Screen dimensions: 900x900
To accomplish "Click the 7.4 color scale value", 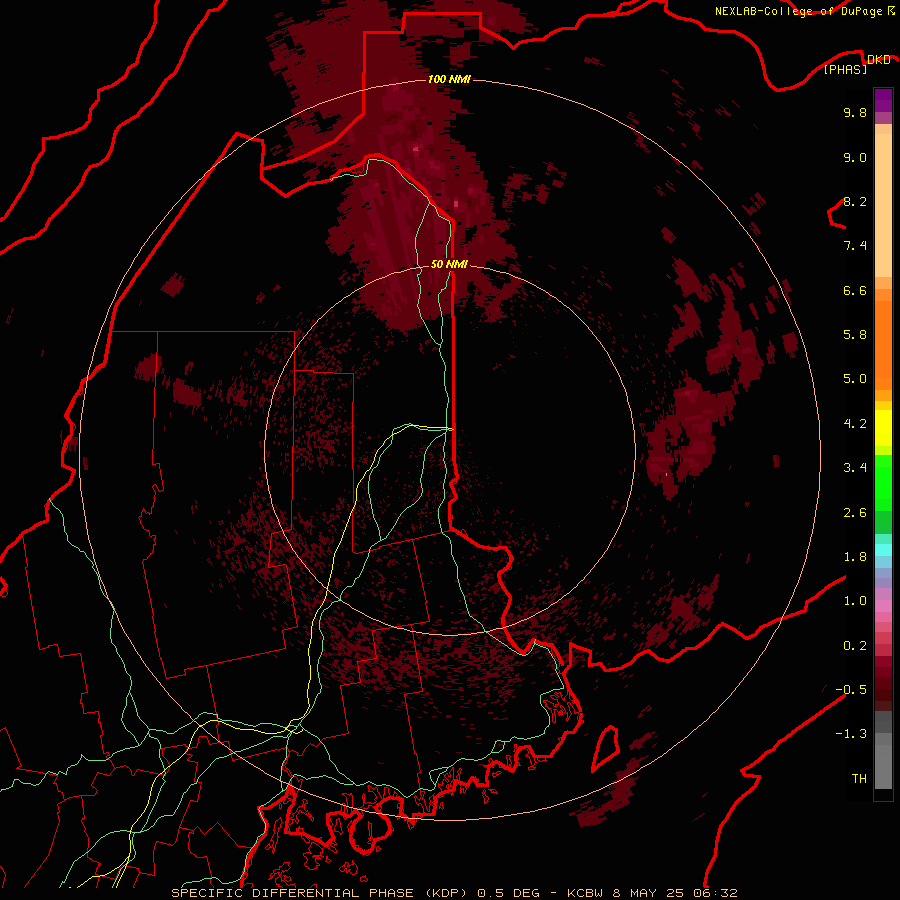I will click(855, 246).
